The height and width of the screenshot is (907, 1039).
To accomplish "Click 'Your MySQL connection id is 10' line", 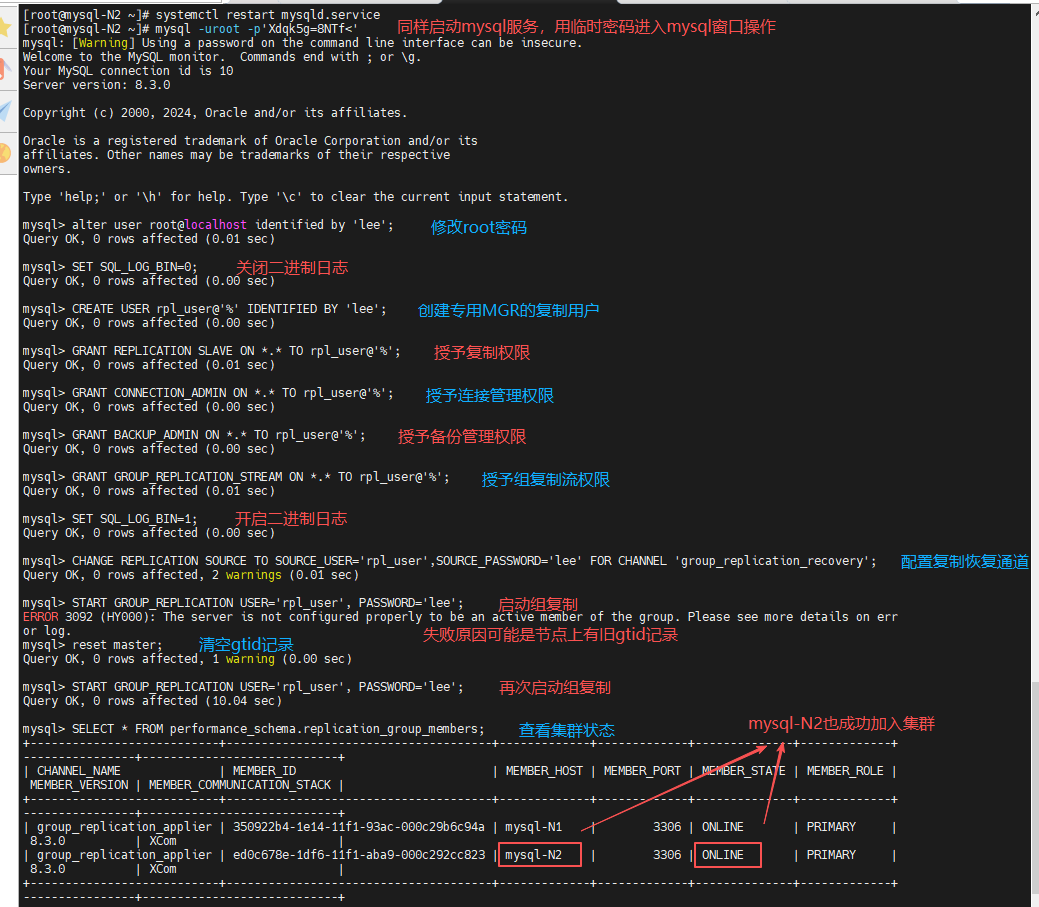I will (128, 71).
